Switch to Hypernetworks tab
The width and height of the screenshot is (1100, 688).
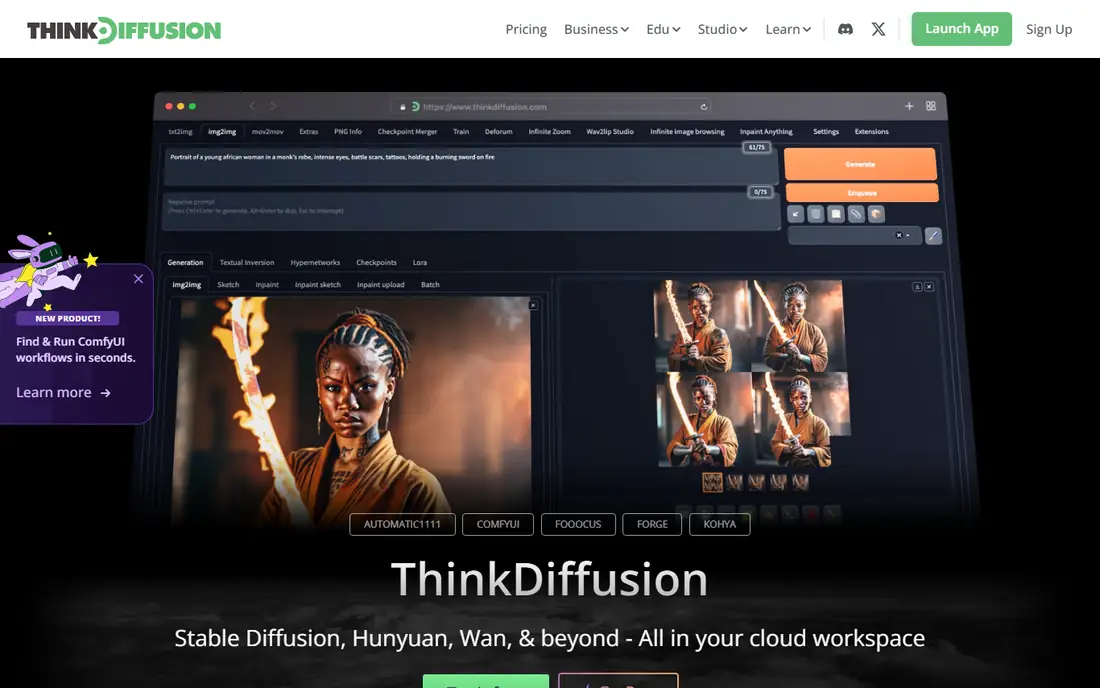point(315,262)
